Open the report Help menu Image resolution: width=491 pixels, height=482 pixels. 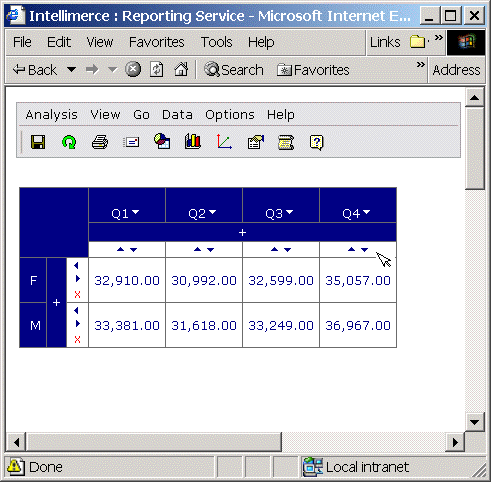pyautogui.click(x=281, y=115)
